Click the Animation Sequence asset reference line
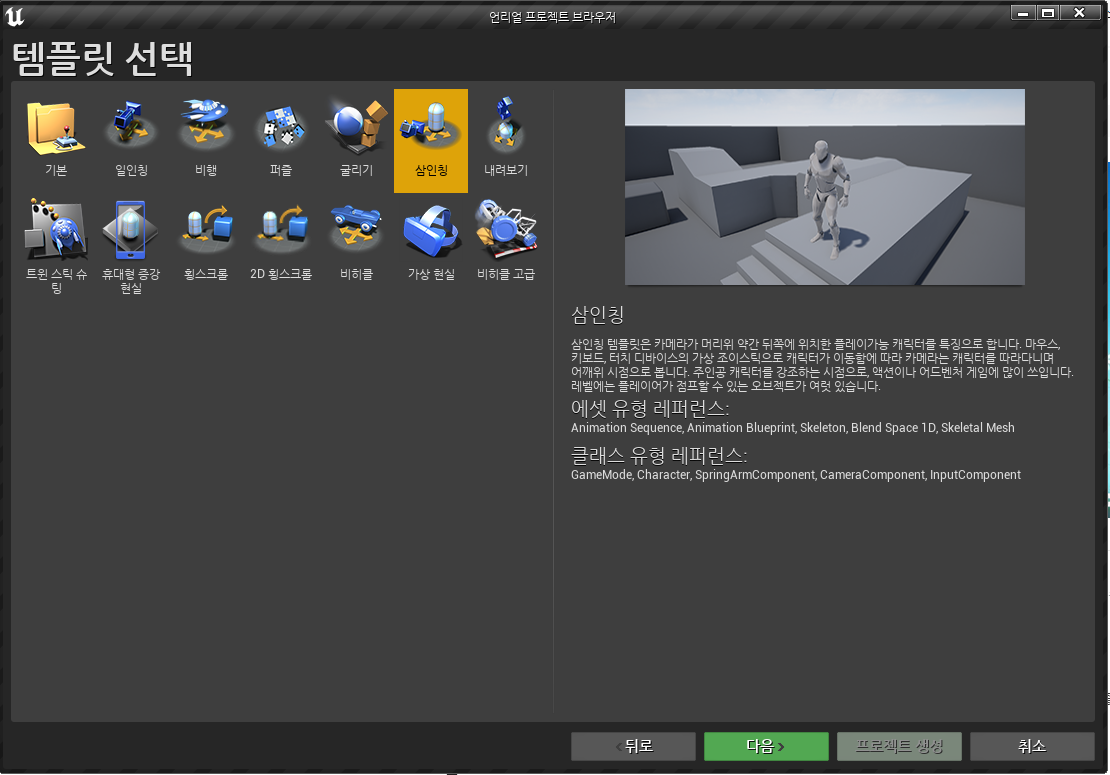 [x=793, y=427]
